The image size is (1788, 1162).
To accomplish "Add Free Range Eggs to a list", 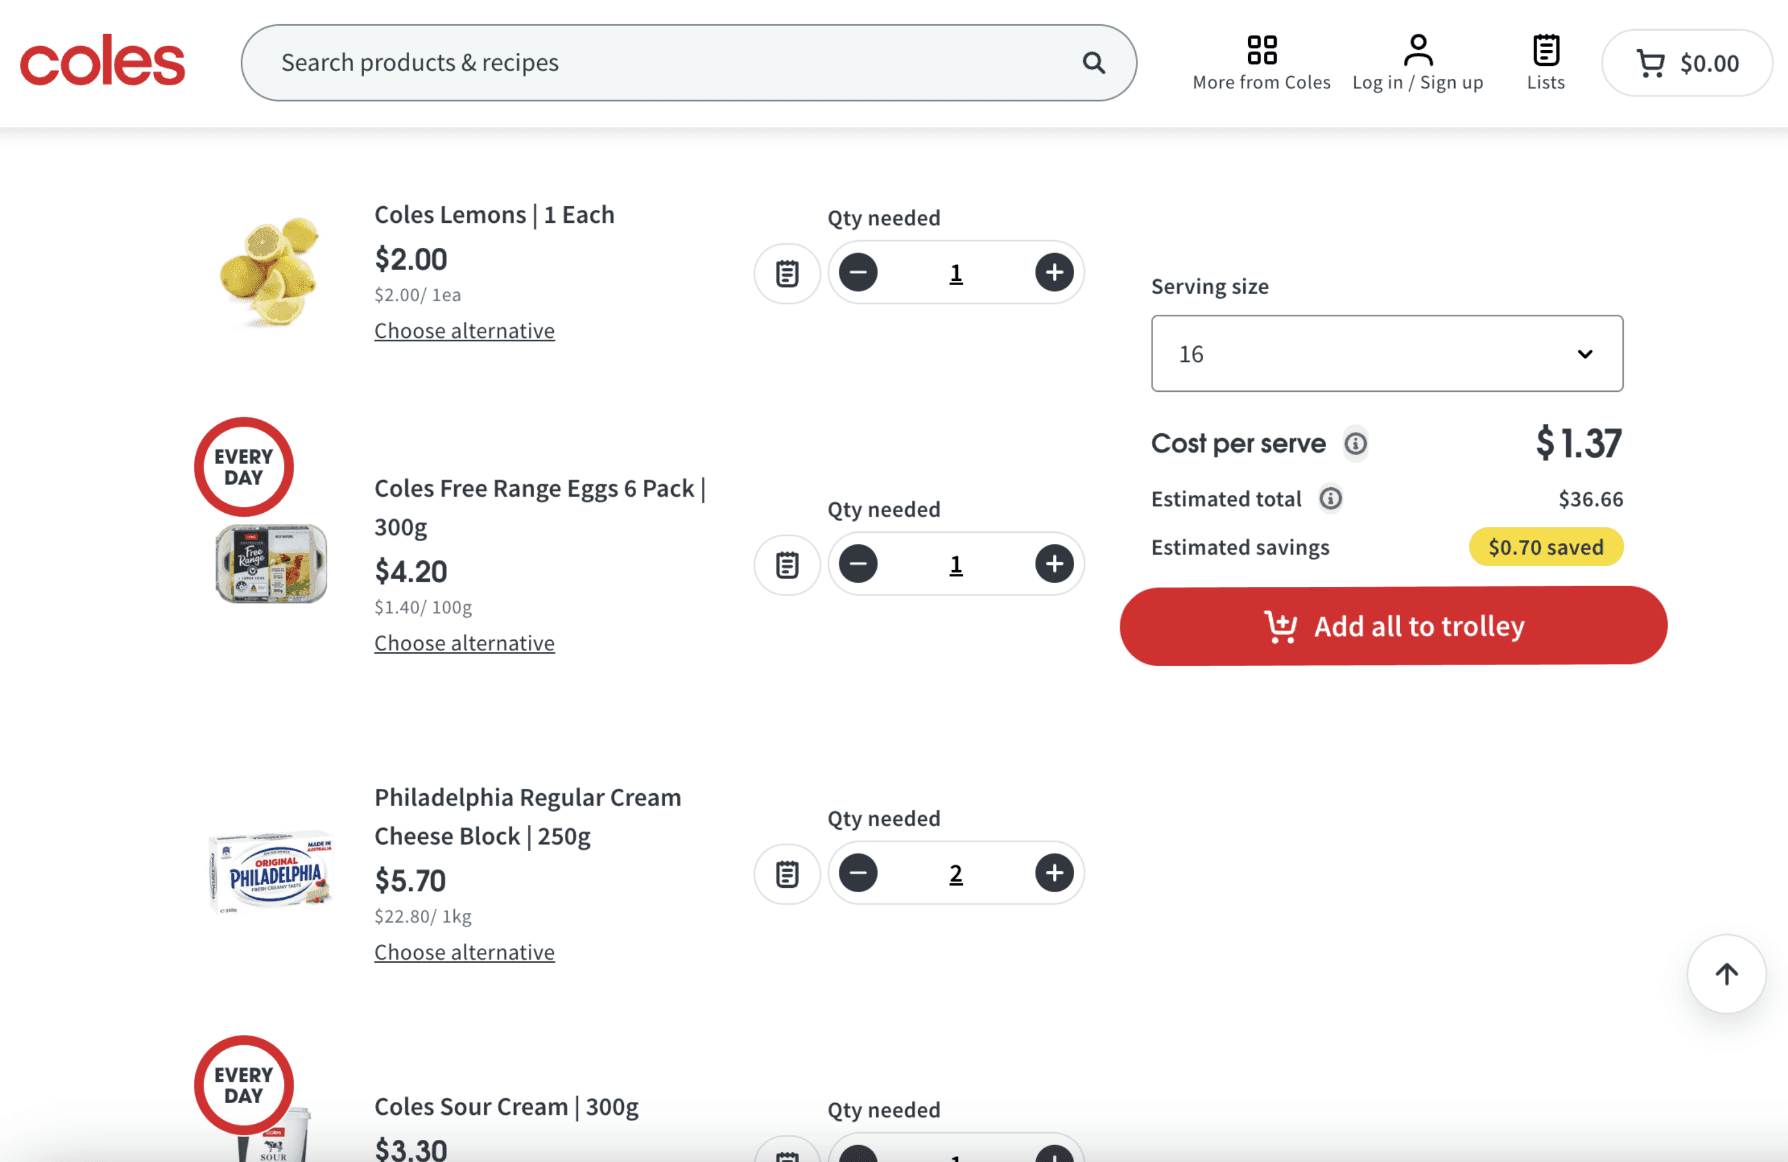I will click(787, 565).
